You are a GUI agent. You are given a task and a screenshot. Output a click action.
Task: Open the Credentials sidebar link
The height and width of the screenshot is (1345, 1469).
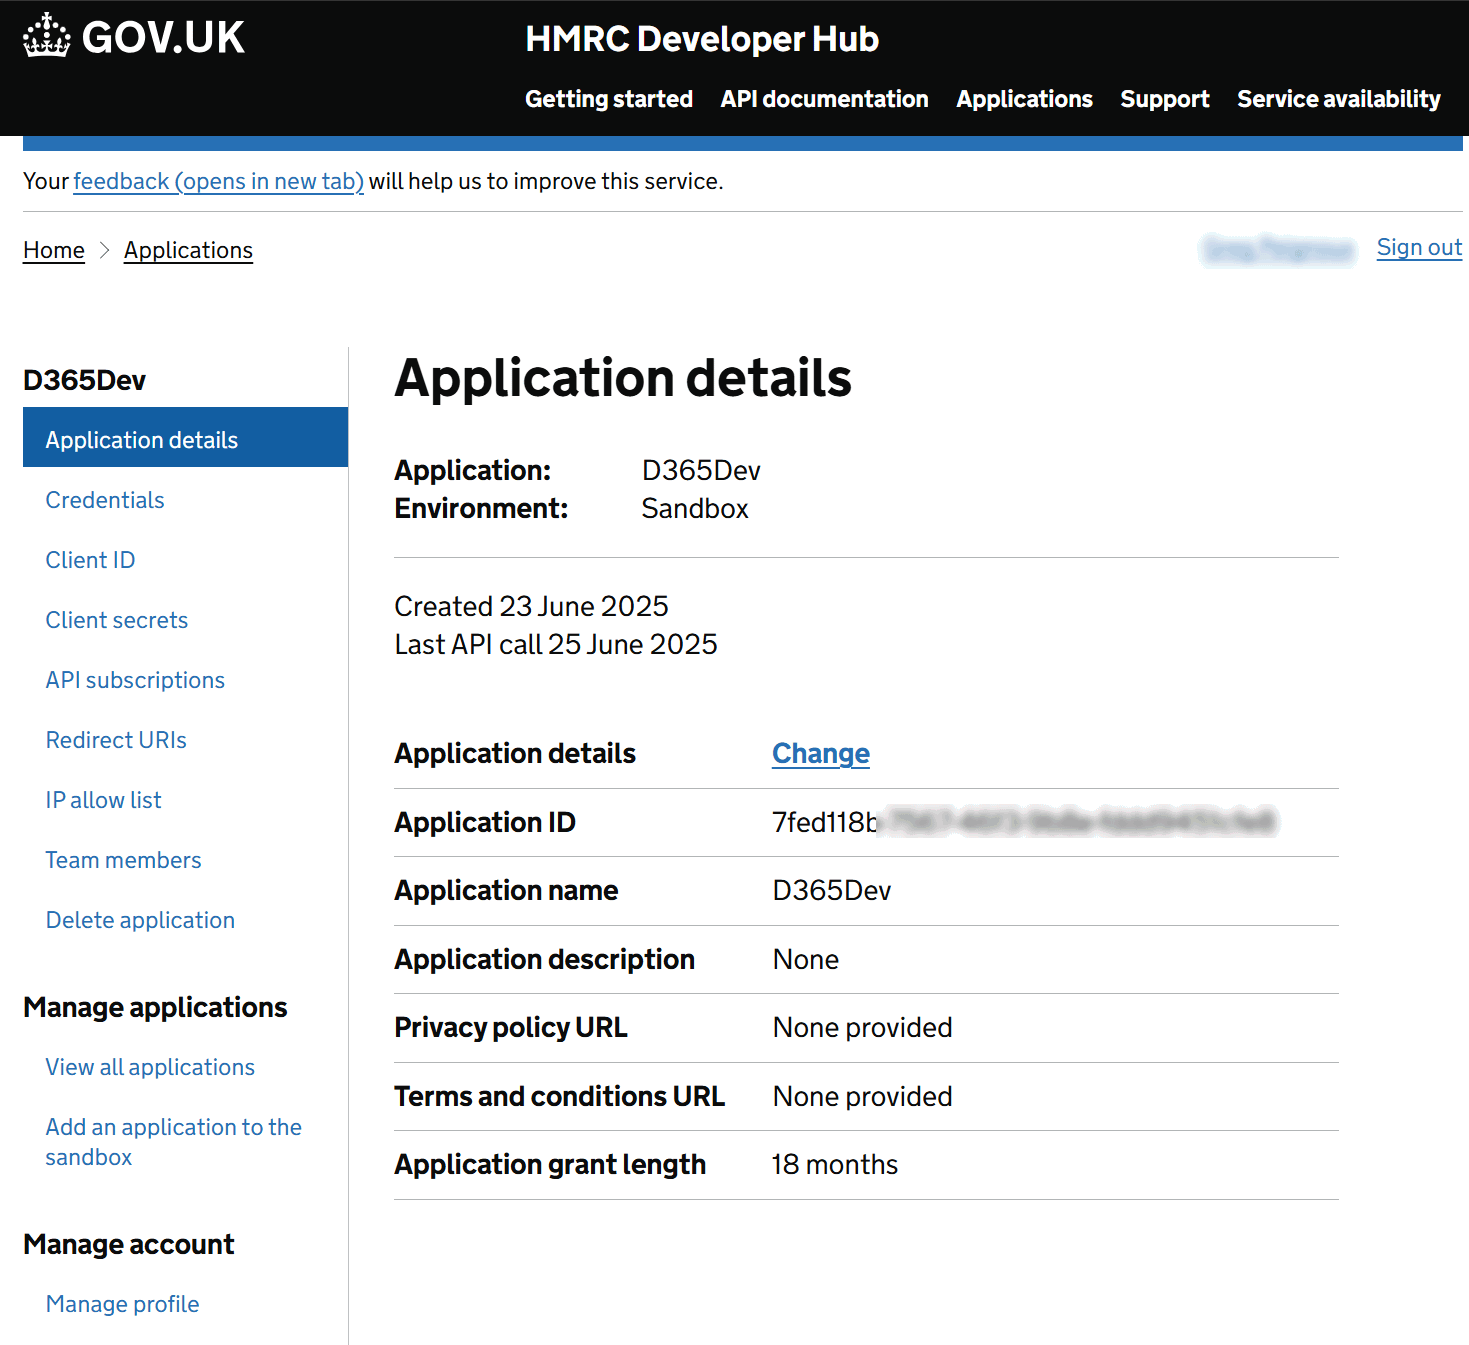105,500
